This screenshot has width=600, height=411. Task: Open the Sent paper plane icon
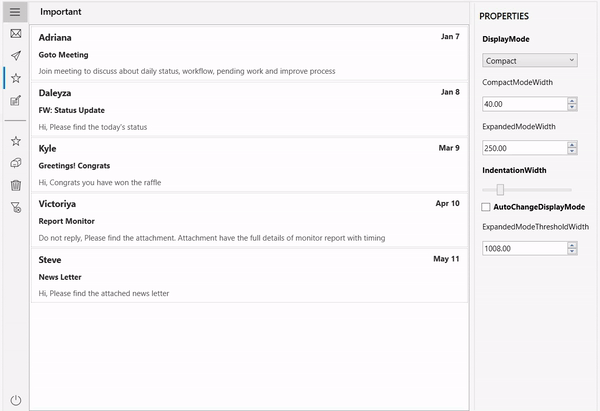click(x=15, y=56)
